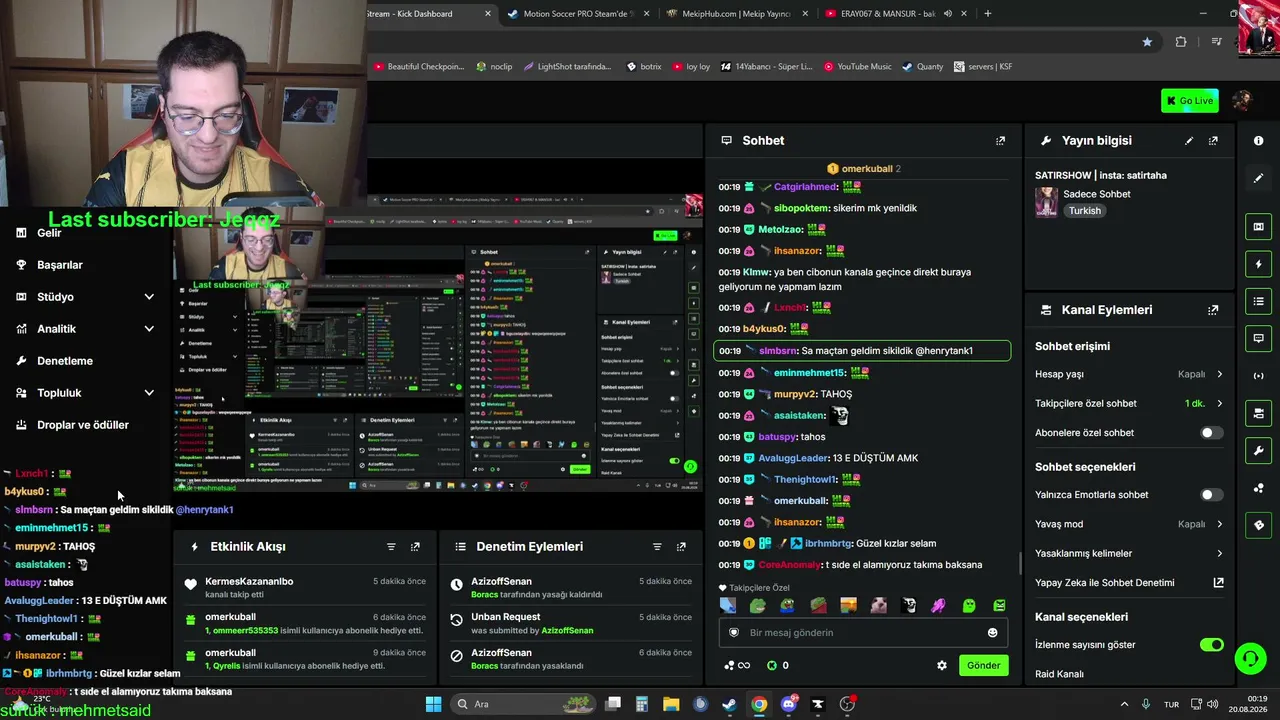
Task: Pop out the Sohbet chat panel
Action: tap(1000, 141)
